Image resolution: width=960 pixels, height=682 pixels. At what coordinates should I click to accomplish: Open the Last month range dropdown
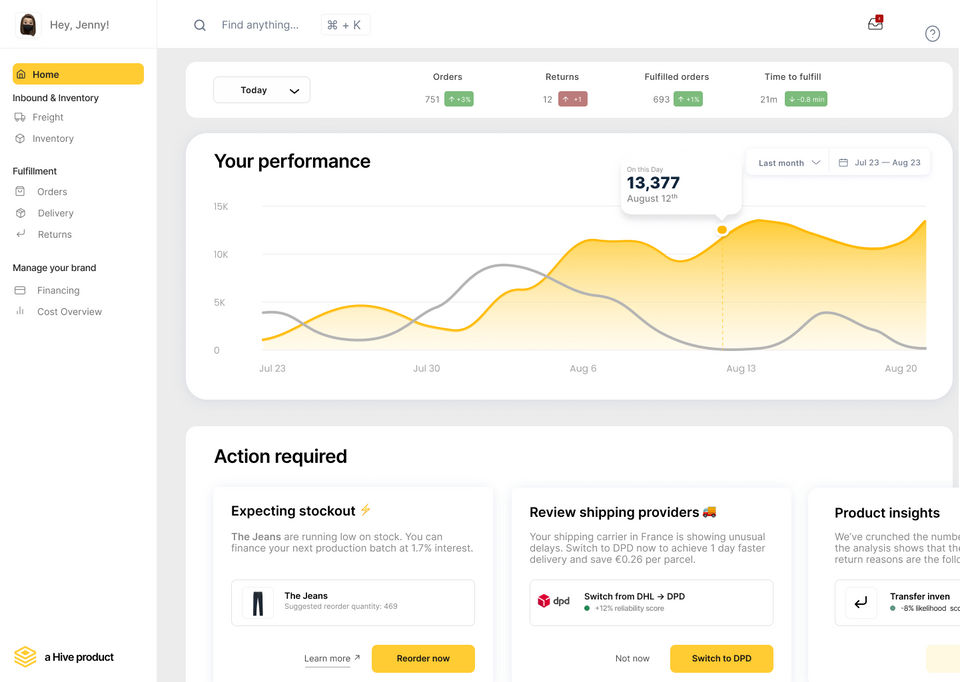click(x=788, y=162)
